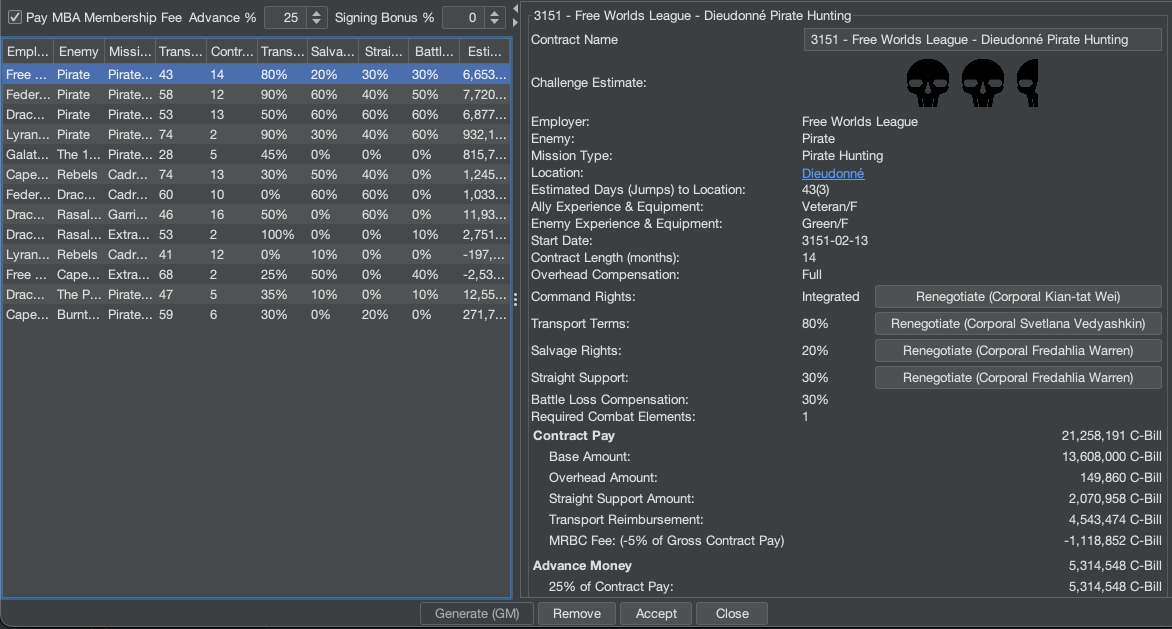Click the half skull challenge icon
Viewport: 1172px width, 629px height.
click(x=1028, y=83)
